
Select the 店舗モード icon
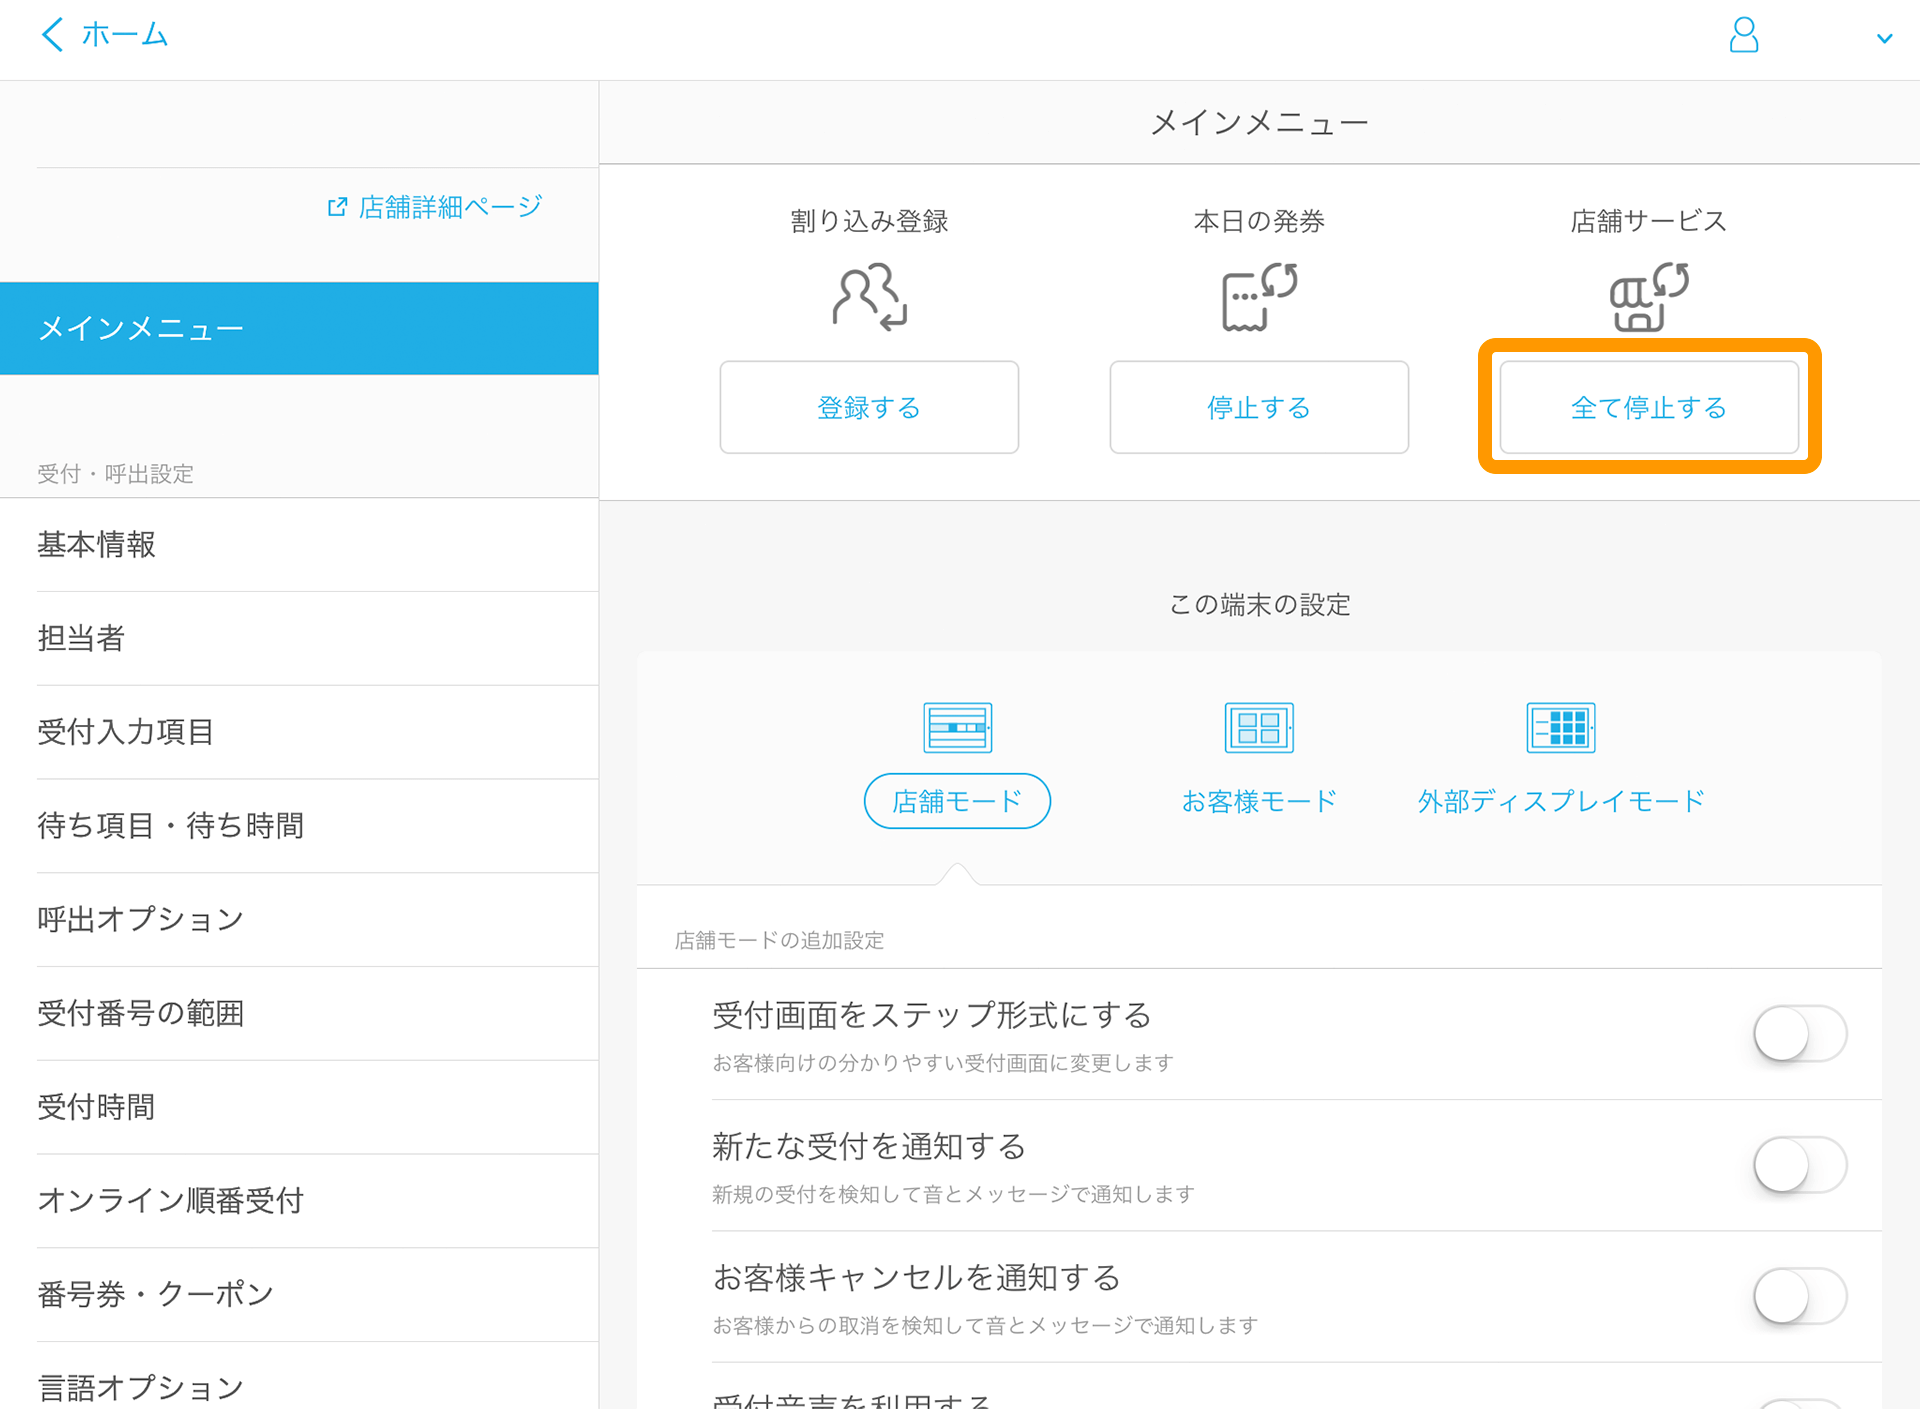tap(957, 728)
